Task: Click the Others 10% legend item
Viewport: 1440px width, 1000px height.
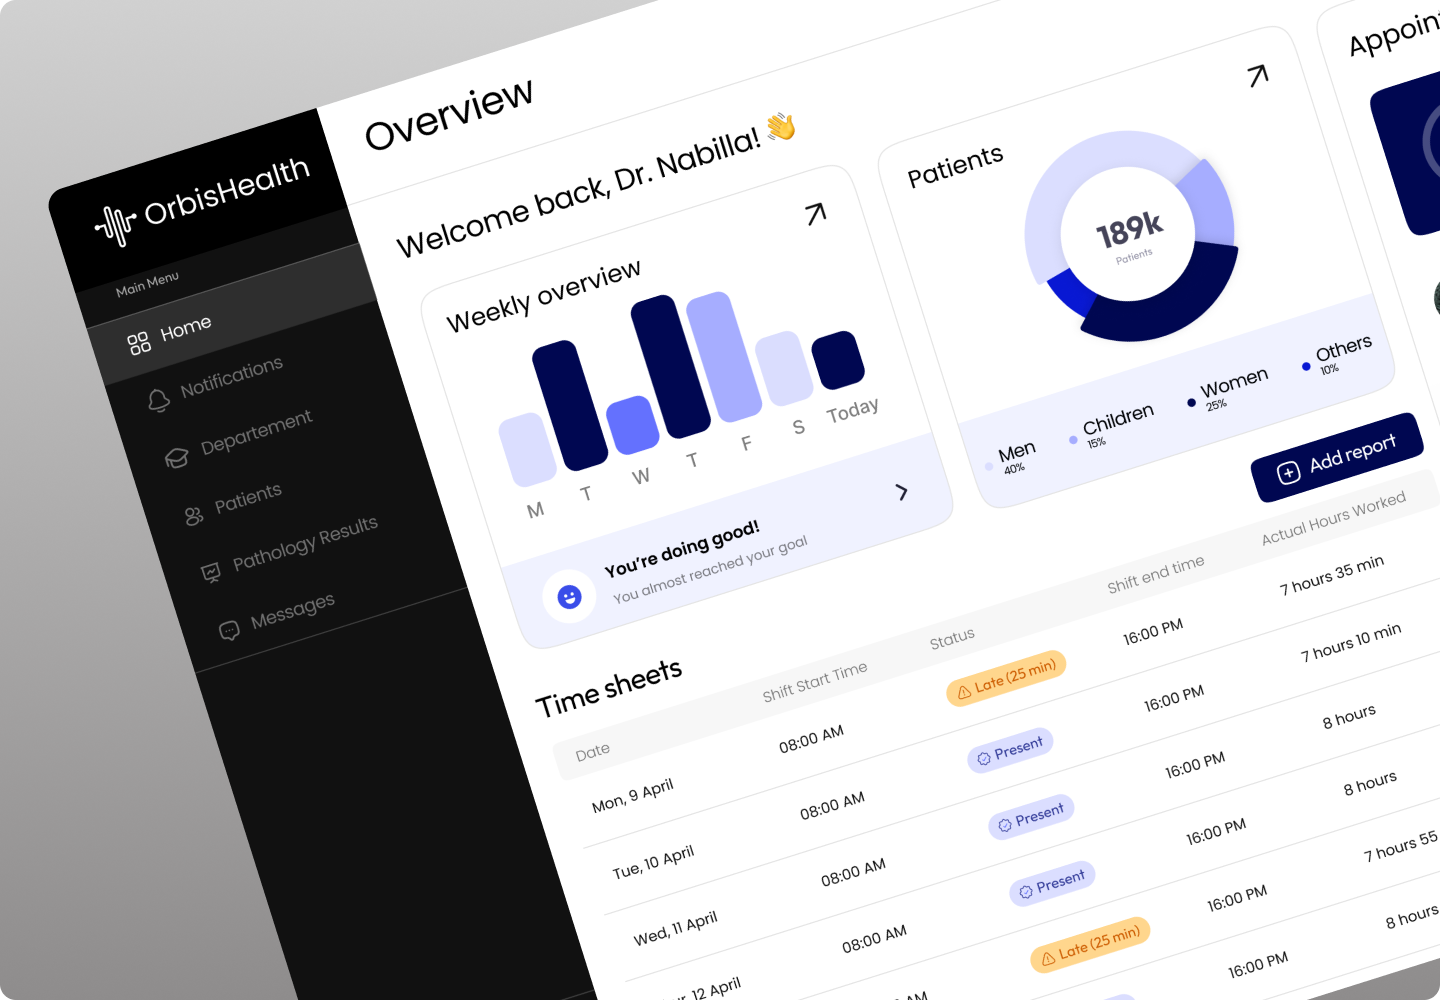Action: point(1337,353)
